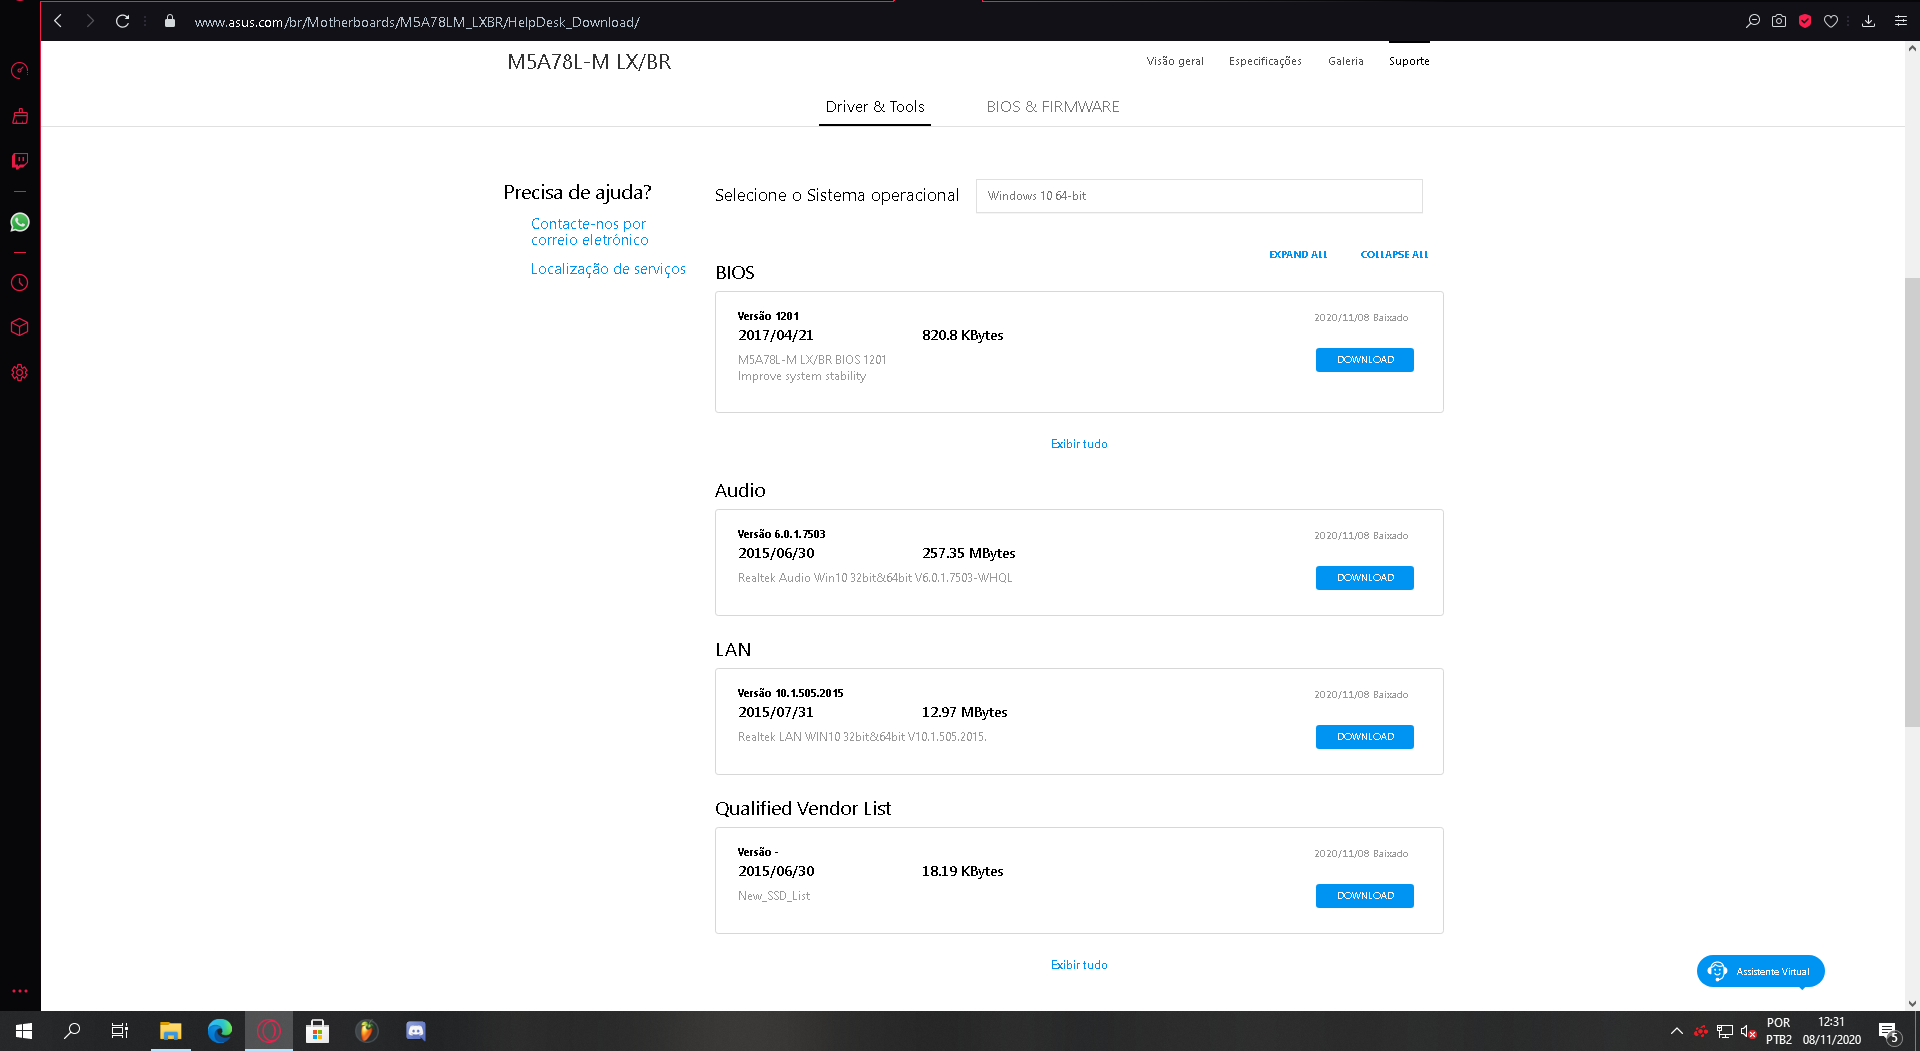
Task: Open Twitch in the sidebar
Action: pyautogui.click(x=20, y=161)
